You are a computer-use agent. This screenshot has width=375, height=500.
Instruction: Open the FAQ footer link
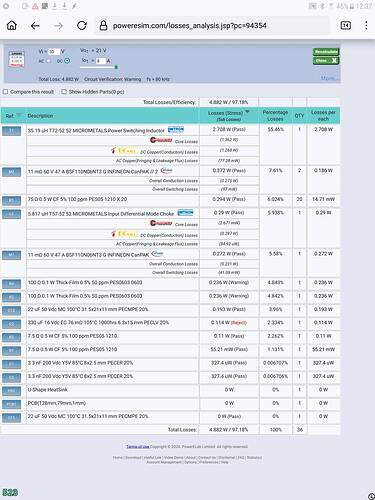point(241,457)
